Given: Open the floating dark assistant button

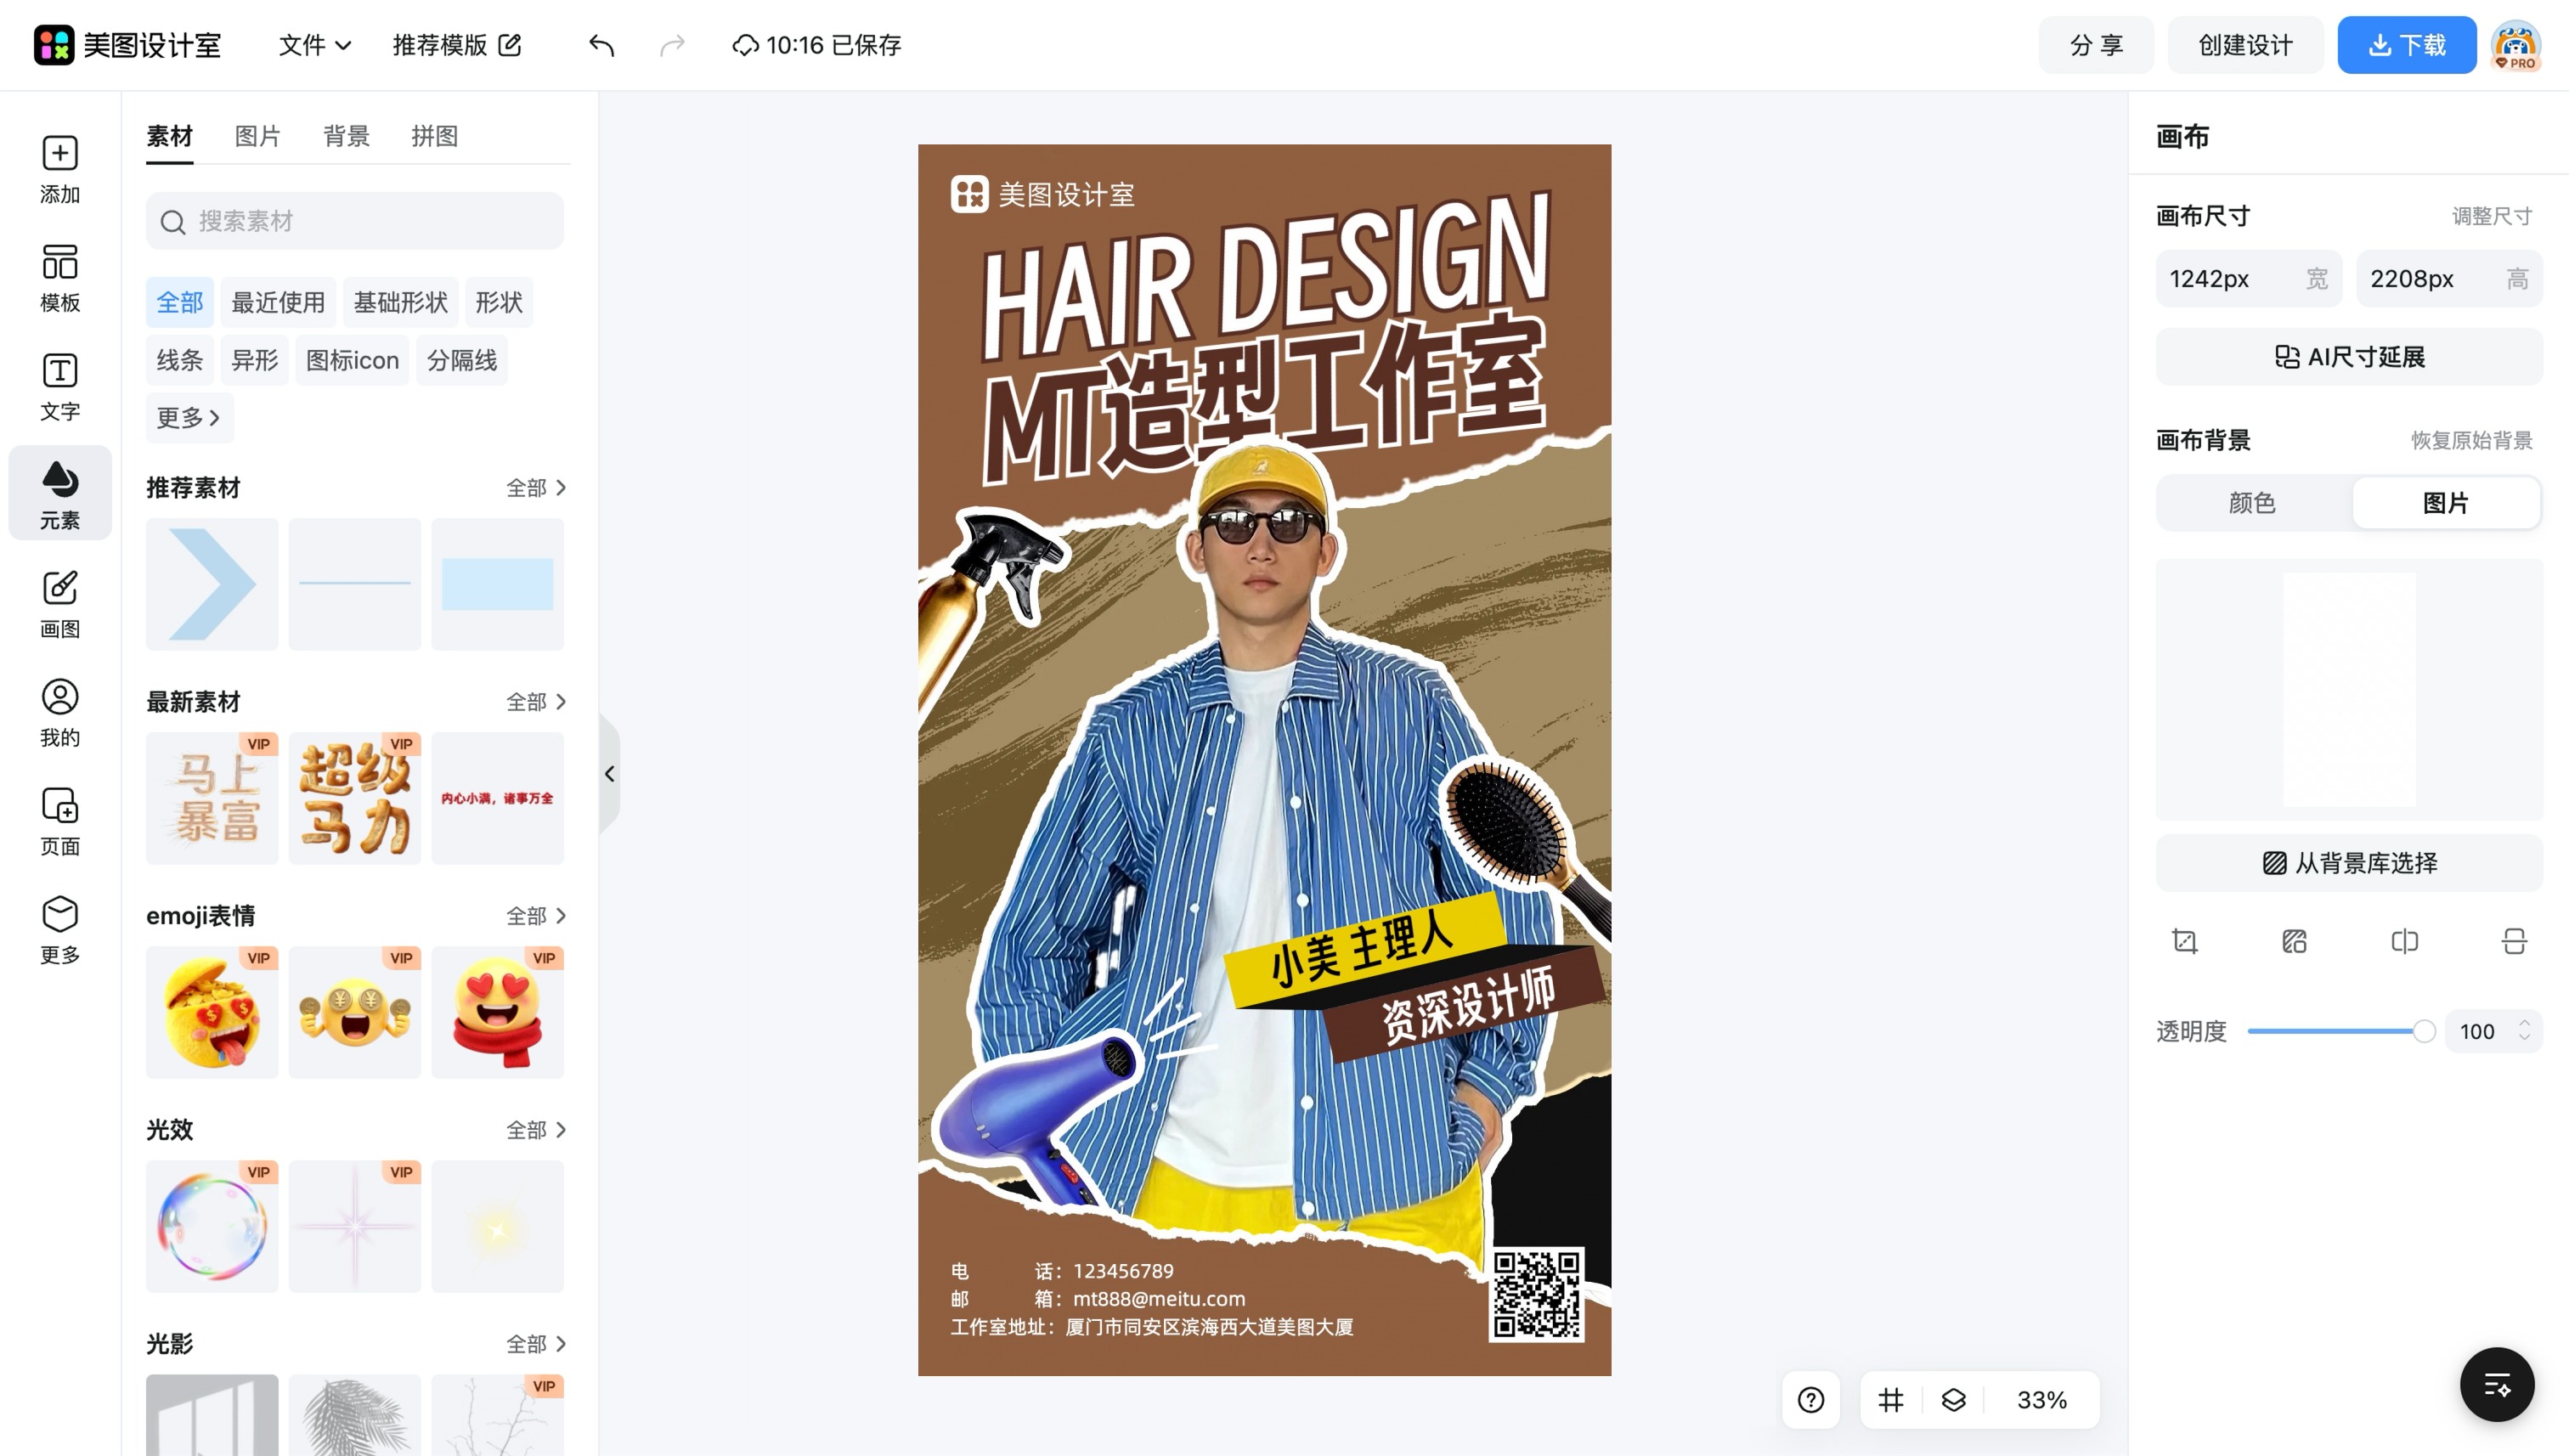Looking at the screenshot, I should point(2497,1385).
